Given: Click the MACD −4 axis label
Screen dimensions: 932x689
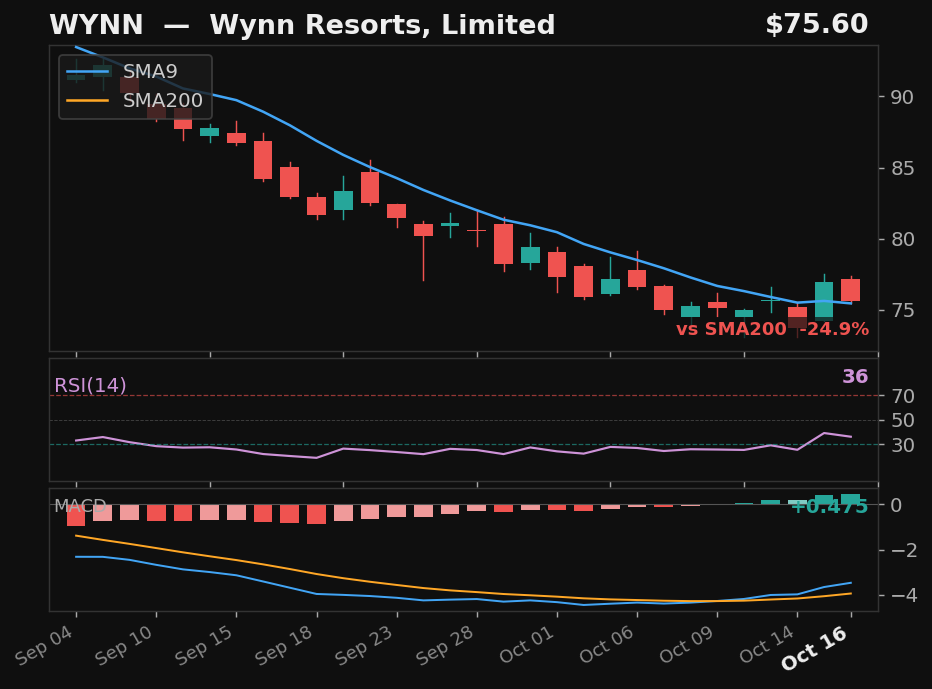Looking at the screenshot, I should click(903, 596).
